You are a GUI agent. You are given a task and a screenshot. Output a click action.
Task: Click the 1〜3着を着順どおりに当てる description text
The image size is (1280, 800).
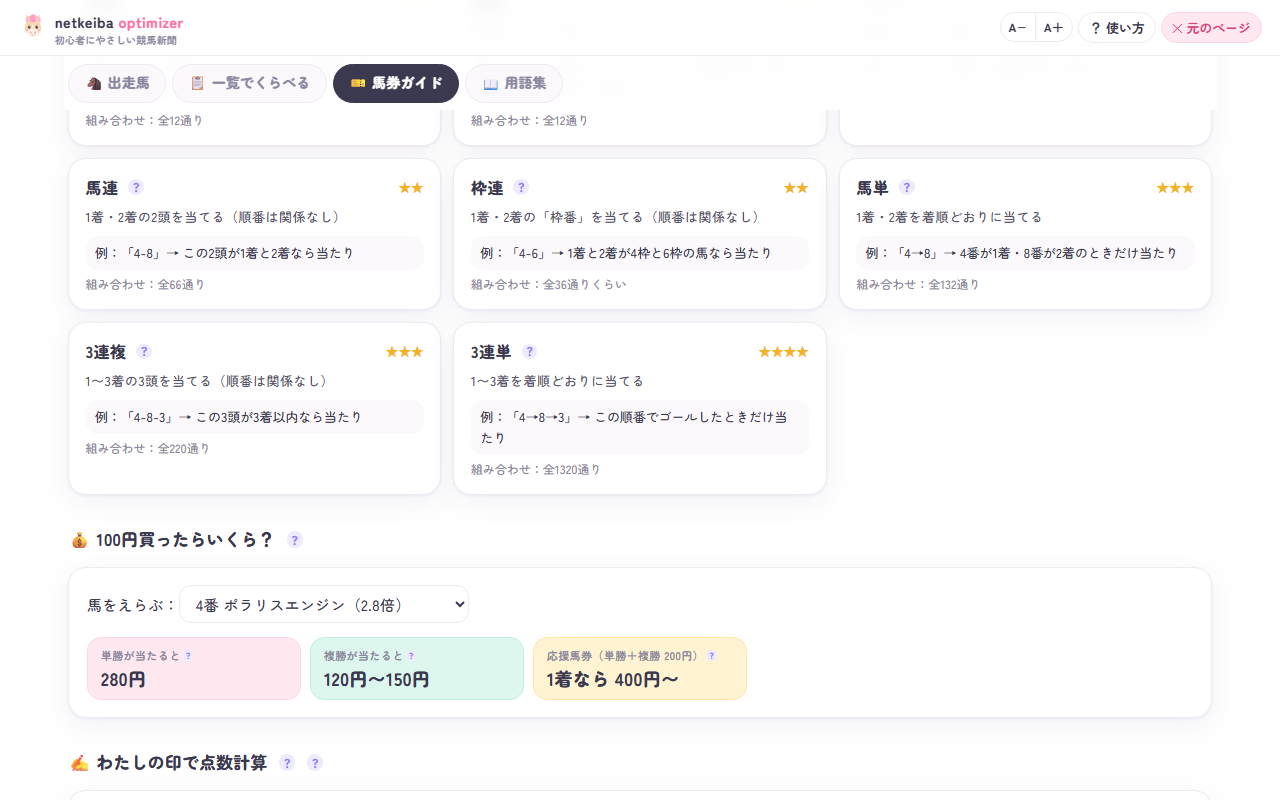(557, 381)
